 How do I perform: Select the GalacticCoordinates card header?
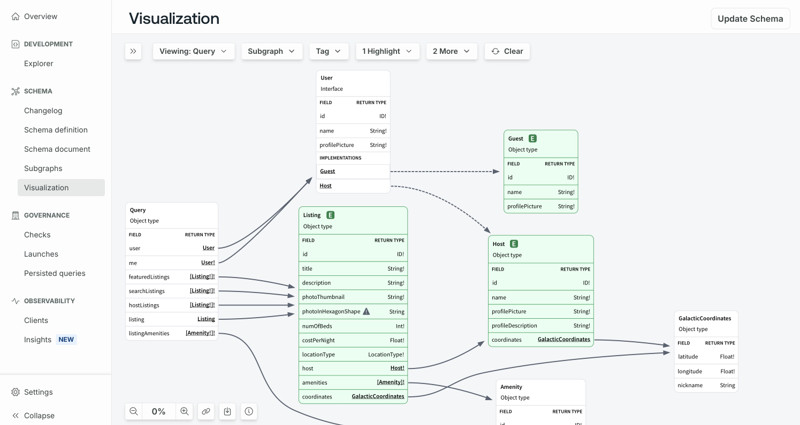tap(706, 323)
